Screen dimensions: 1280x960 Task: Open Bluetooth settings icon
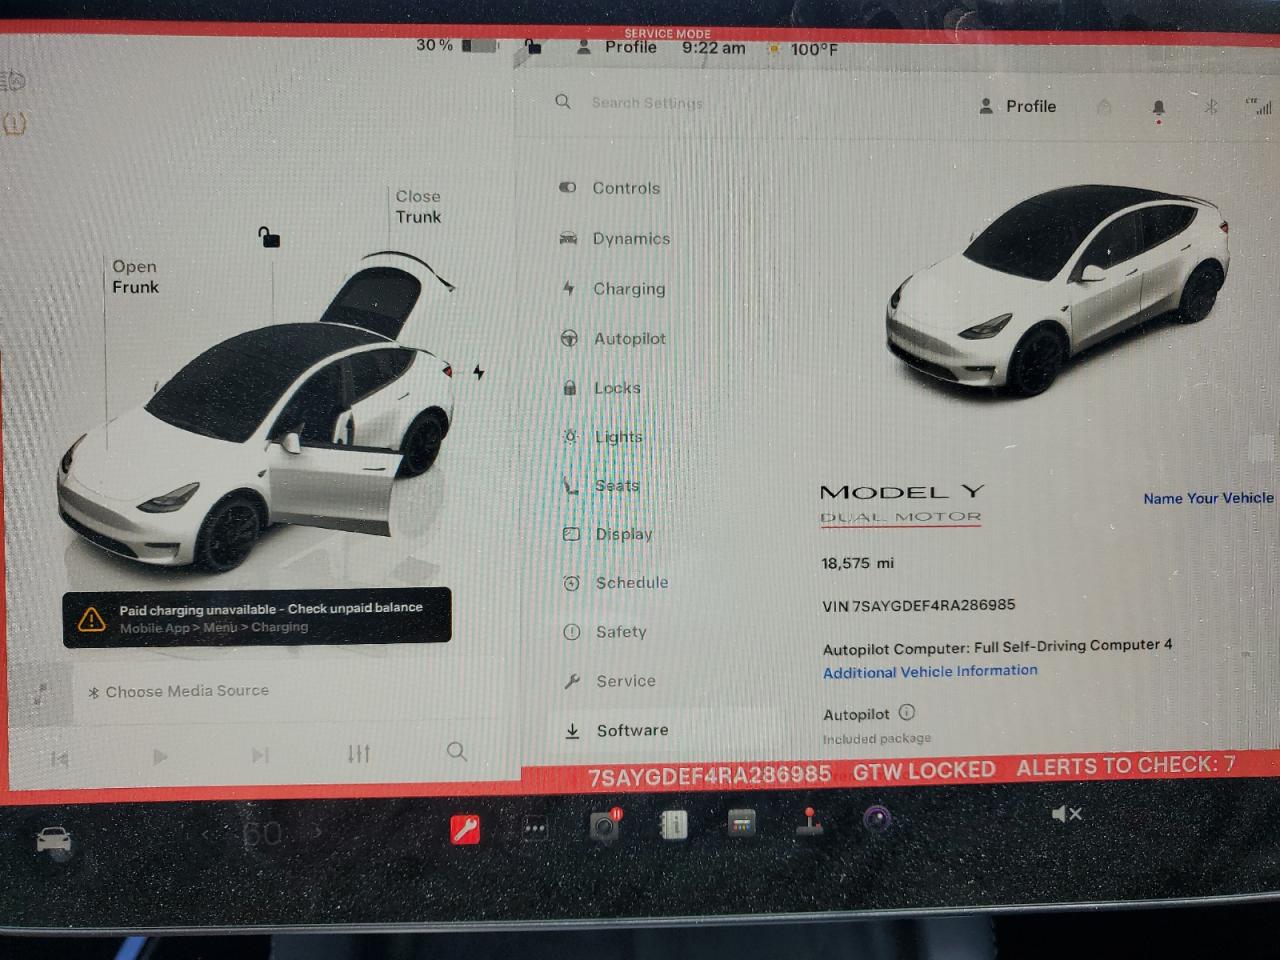[1210, 107]
